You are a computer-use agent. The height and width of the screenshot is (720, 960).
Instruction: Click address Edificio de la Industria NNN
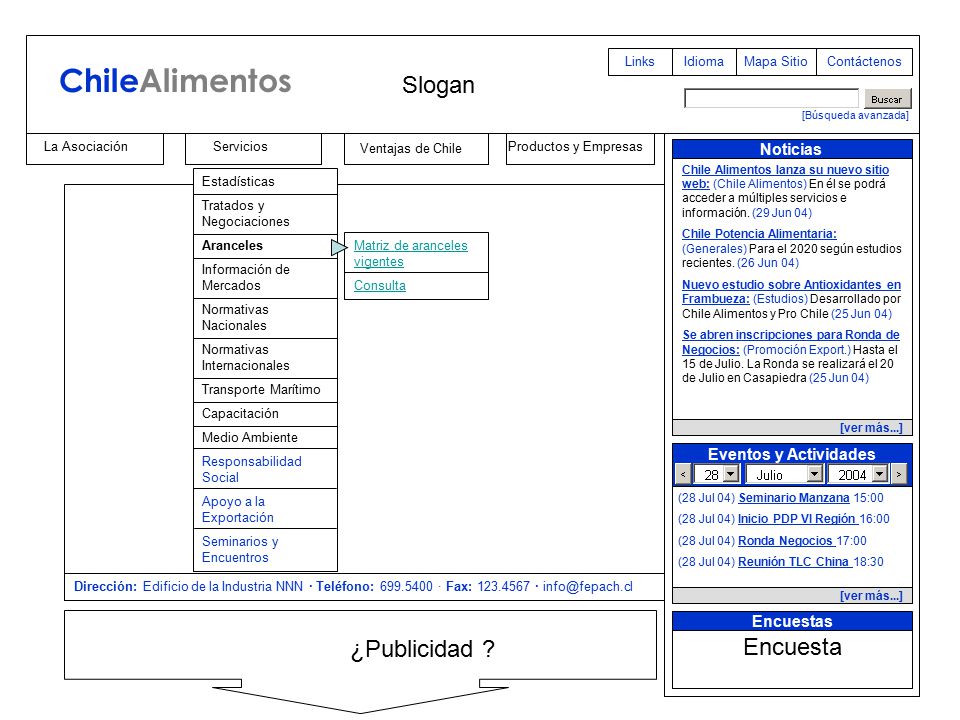[x=223, y=587]
